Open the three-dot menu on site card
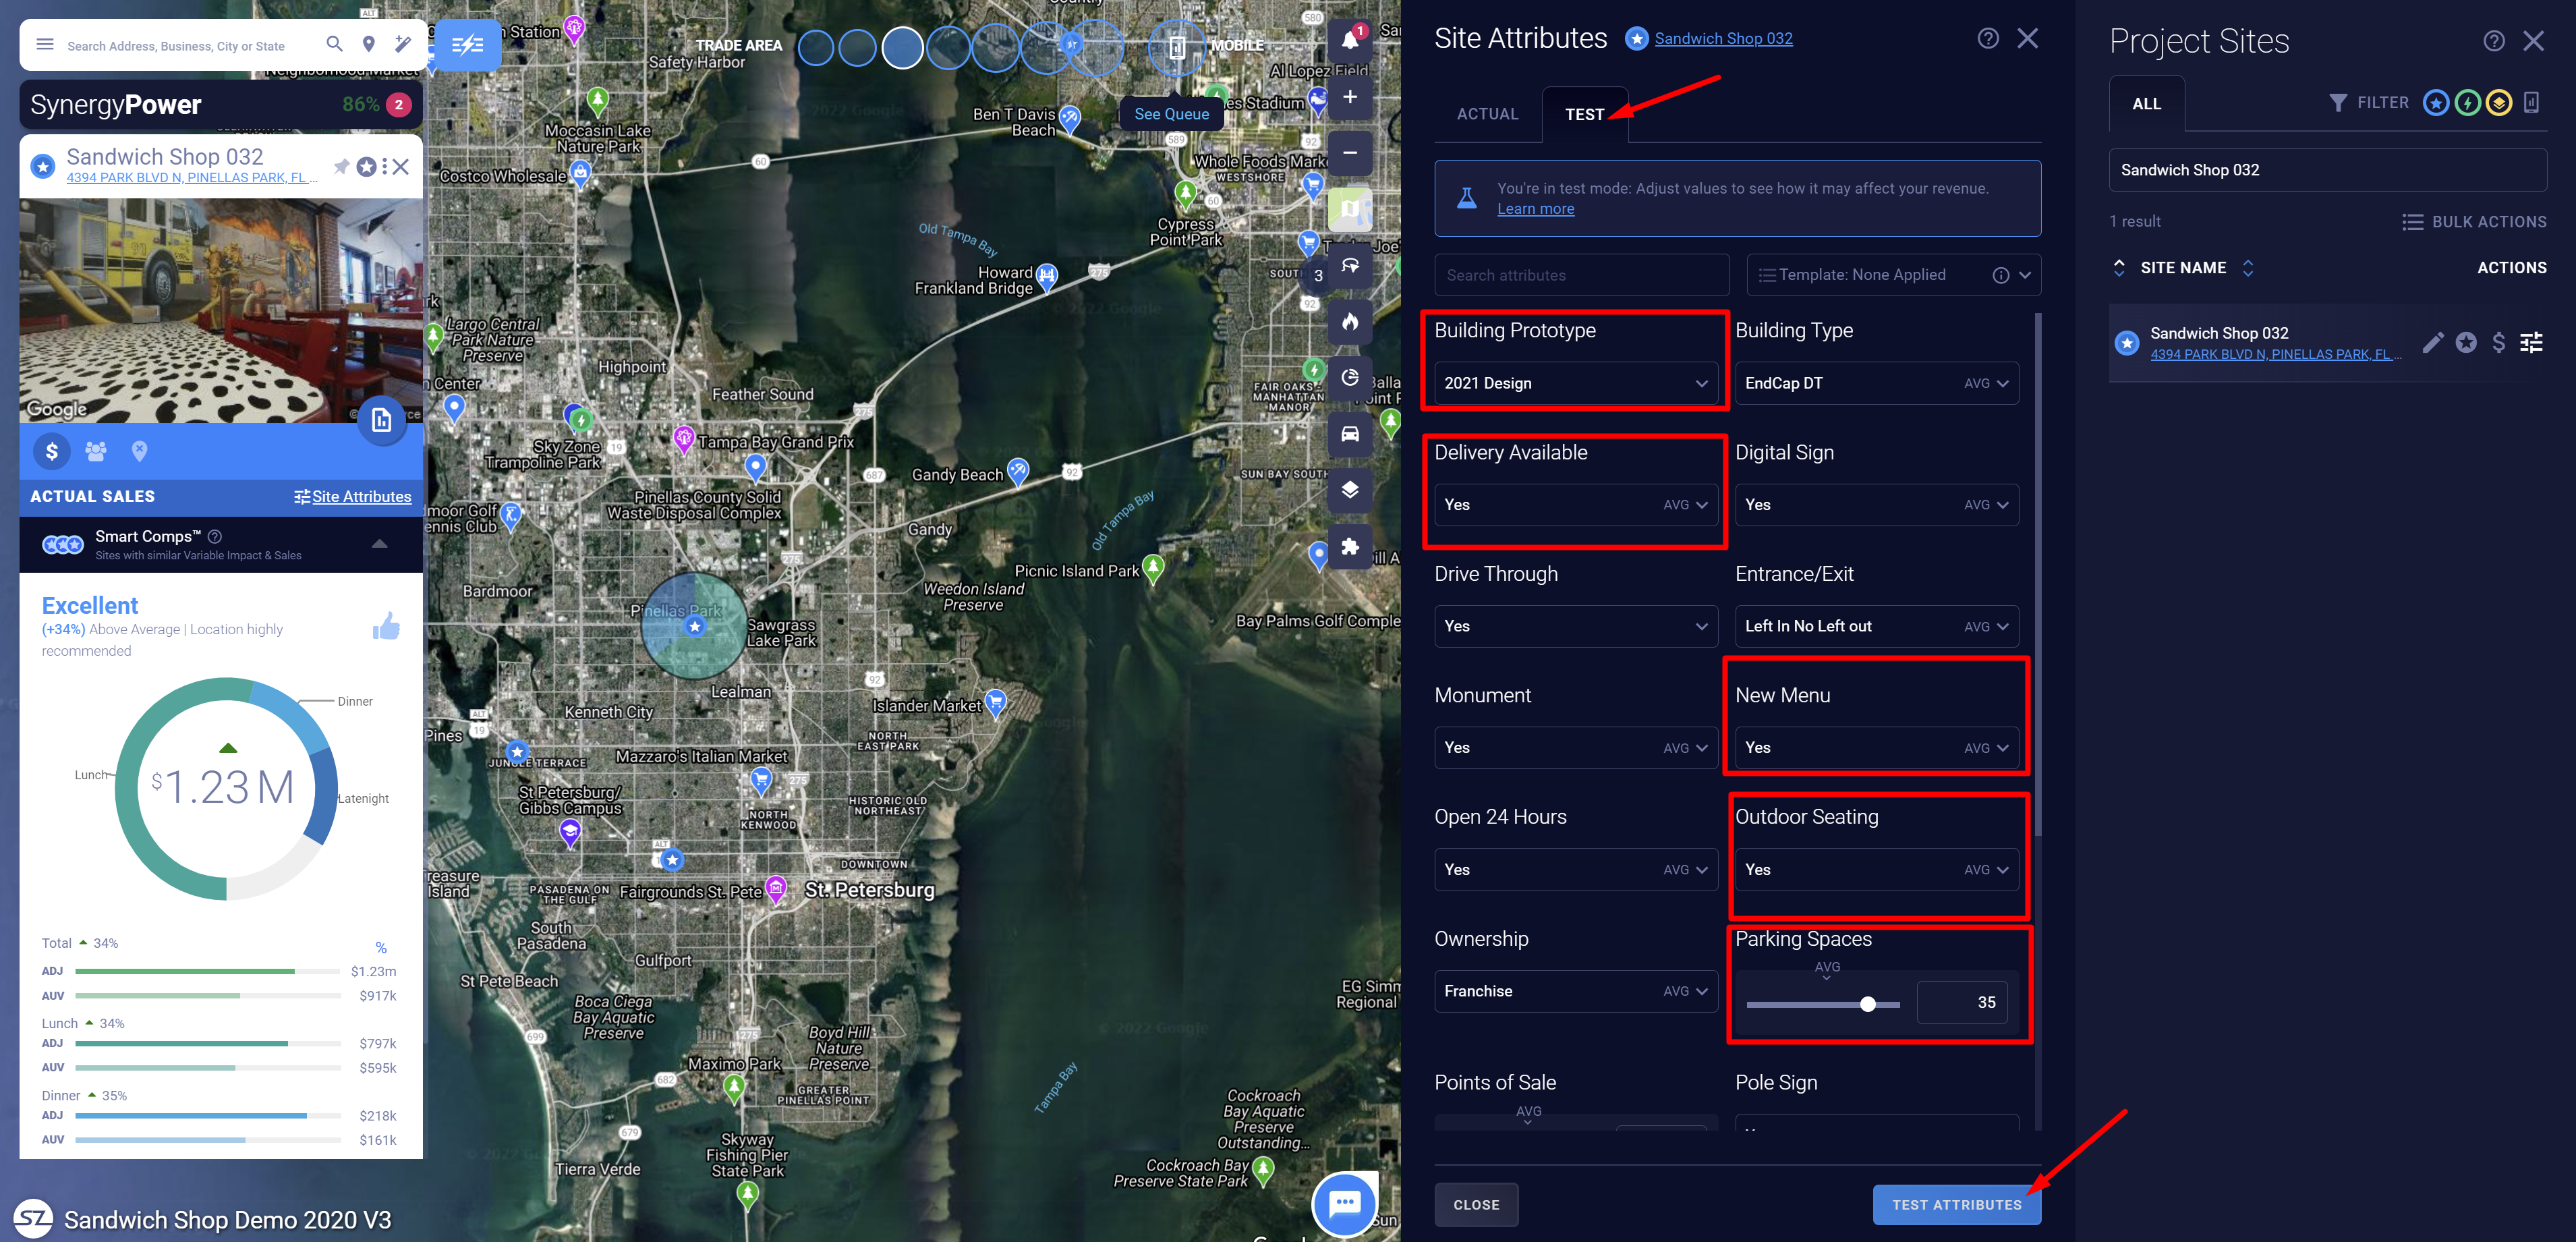2576x1242 pixels. tap(384, 166)
